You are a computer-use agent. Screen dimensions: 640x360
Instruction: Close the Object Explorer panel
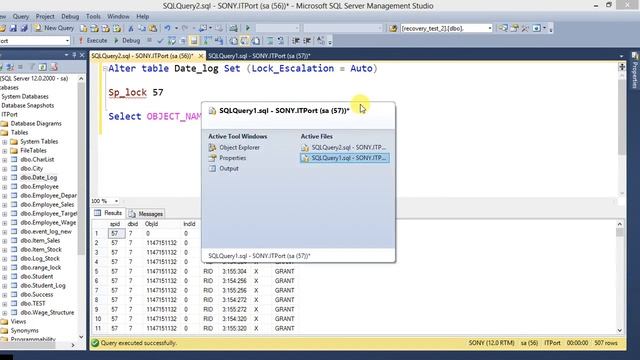pyautogui.click(x=82, y=55)
